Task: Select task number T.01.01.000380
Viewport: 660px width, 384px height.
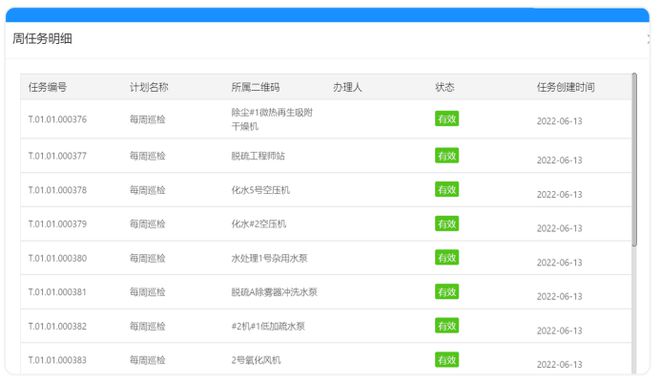Action: 58,258
